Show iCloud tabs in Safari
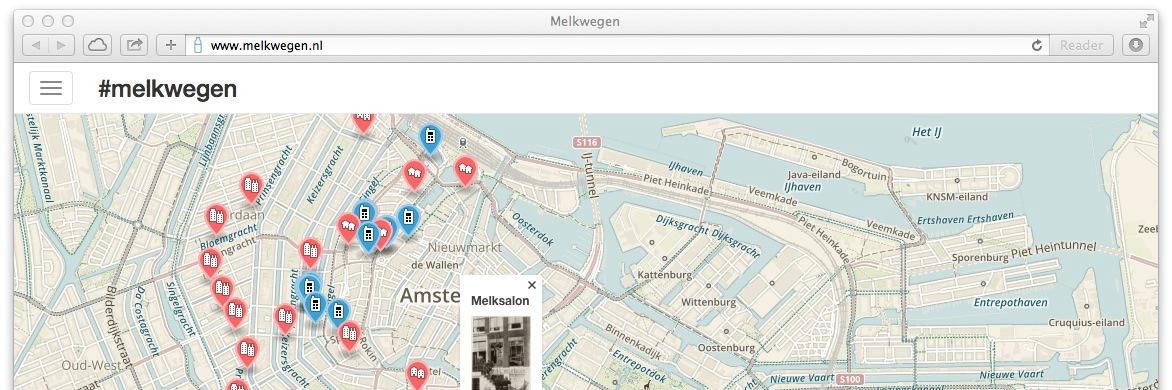 (97, 46)
